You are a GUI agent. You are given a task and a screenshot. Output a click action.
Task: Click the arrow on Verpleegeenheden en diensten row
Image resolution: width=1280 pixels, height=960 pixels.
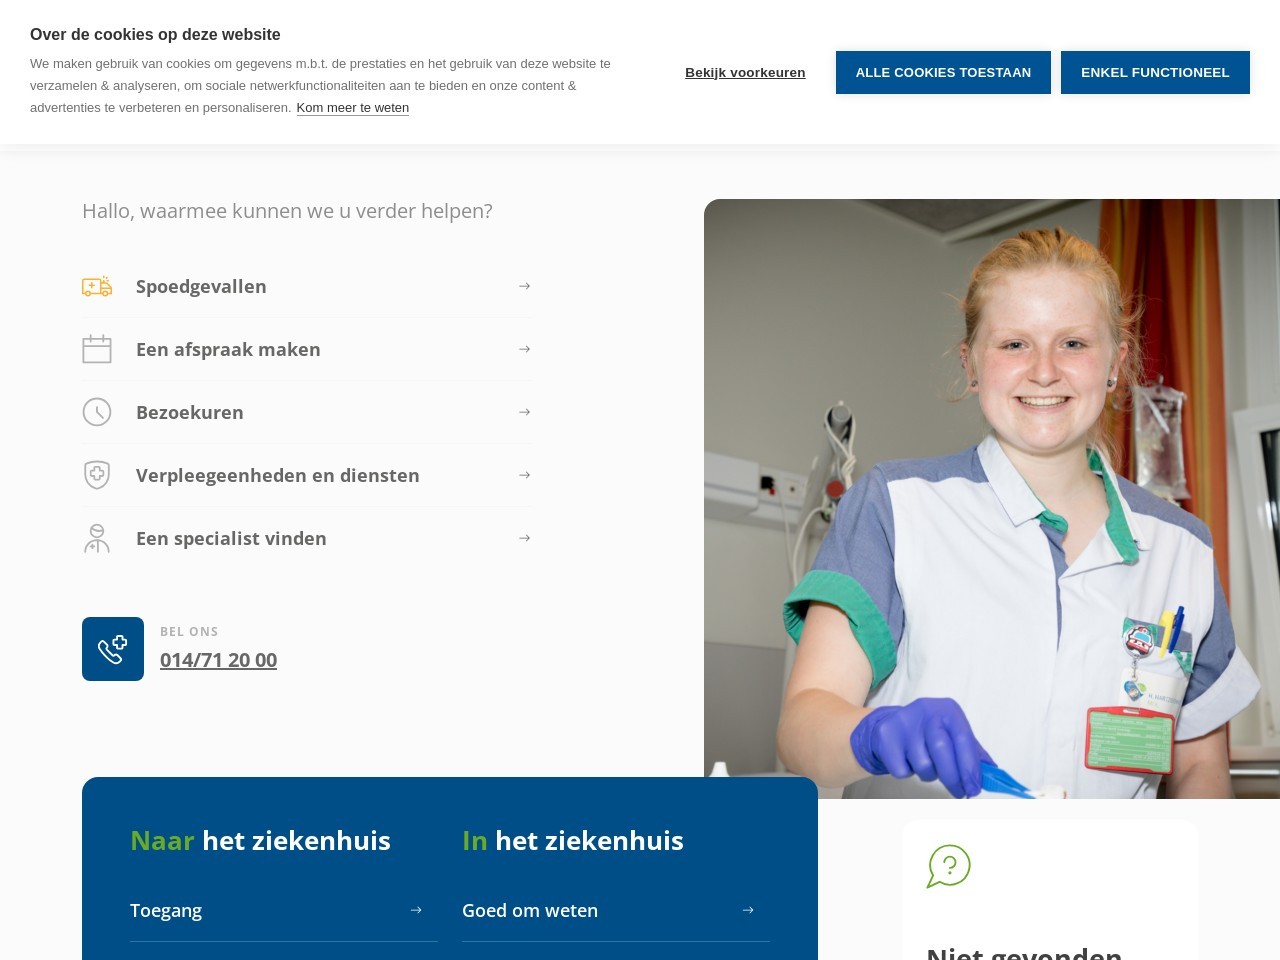524,475
